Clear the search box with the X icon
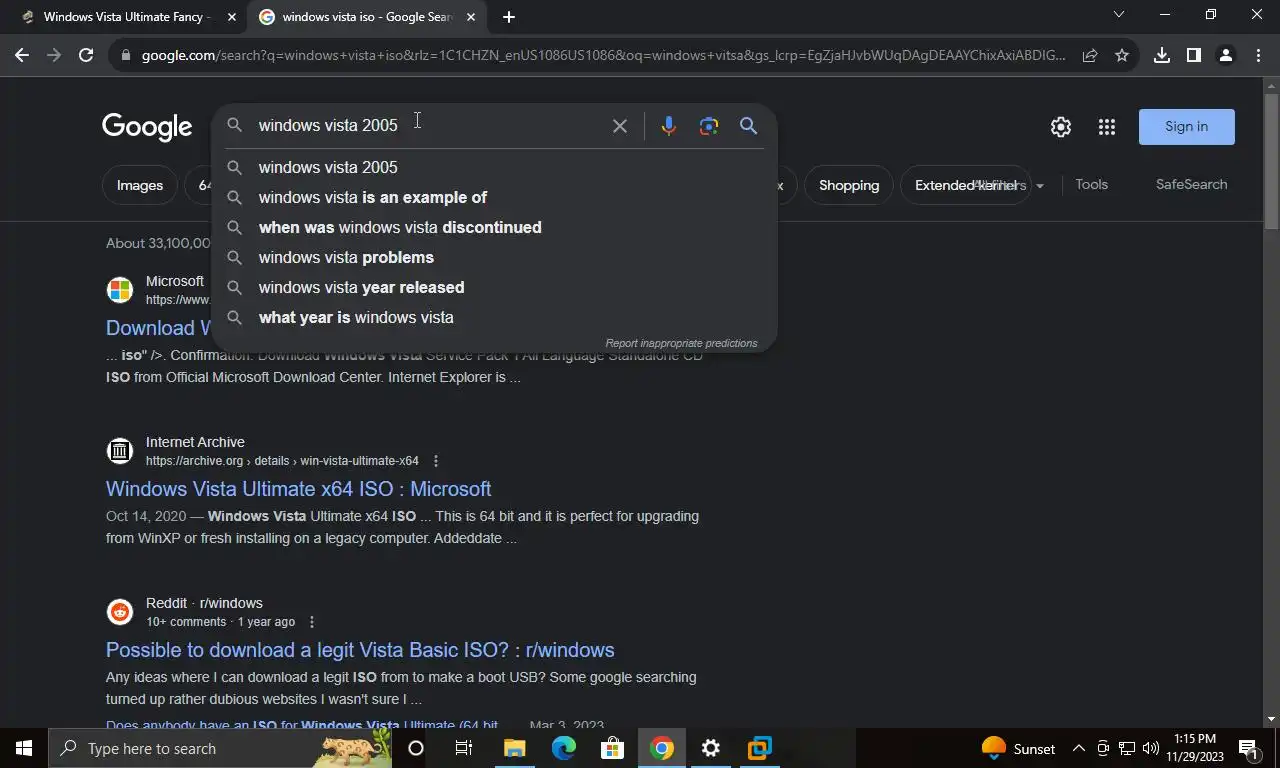 620,126
